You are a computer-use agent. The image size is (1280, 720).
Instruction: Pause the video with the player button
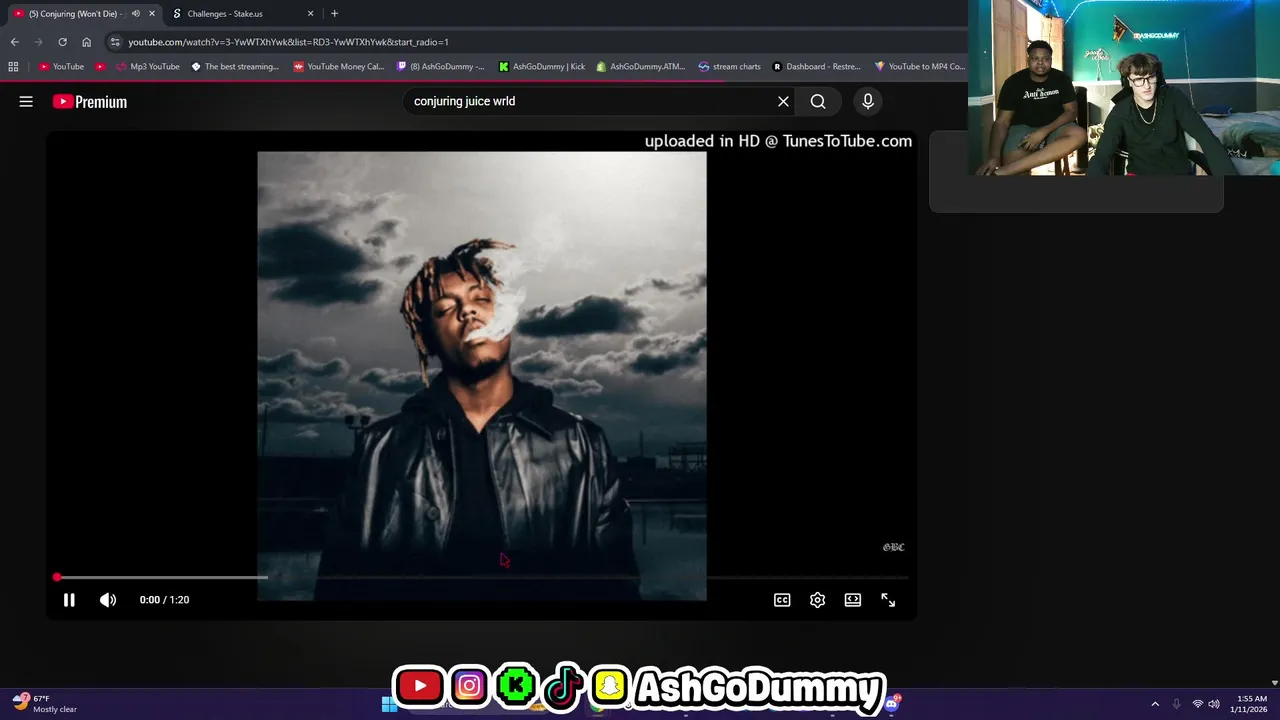pyautogui.click(x=69, y=600)
